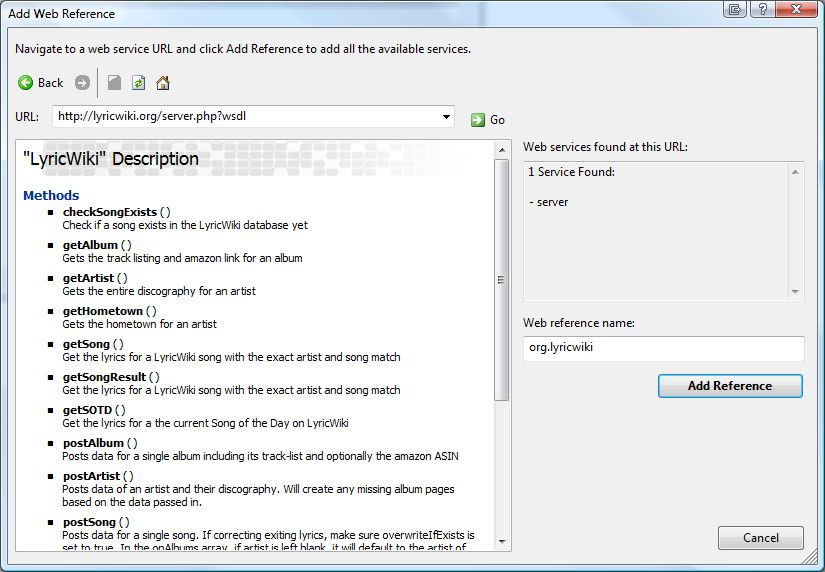Screen dimensions: 825x572
Task: Click description pane scroll up arrow
Action: [x=502, y=150]
